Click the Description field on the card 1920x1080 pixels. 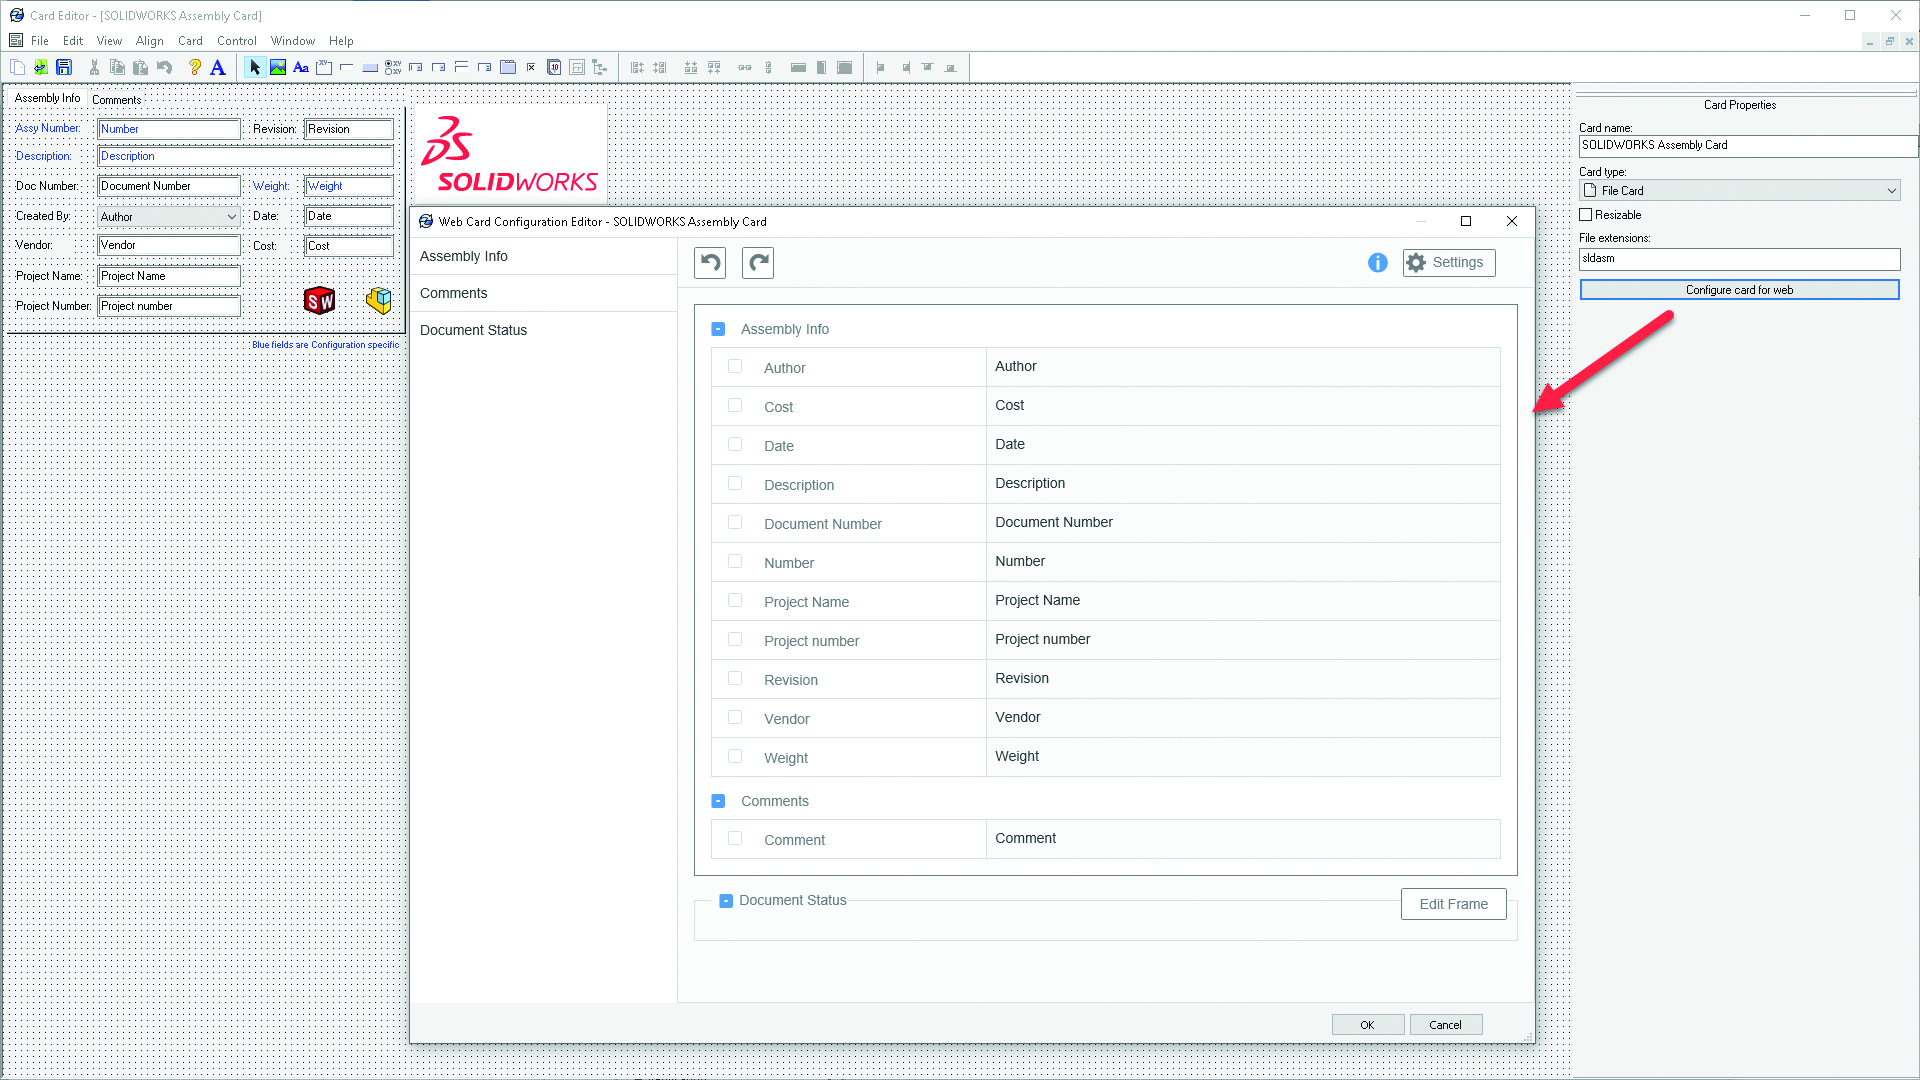(245, 156)
